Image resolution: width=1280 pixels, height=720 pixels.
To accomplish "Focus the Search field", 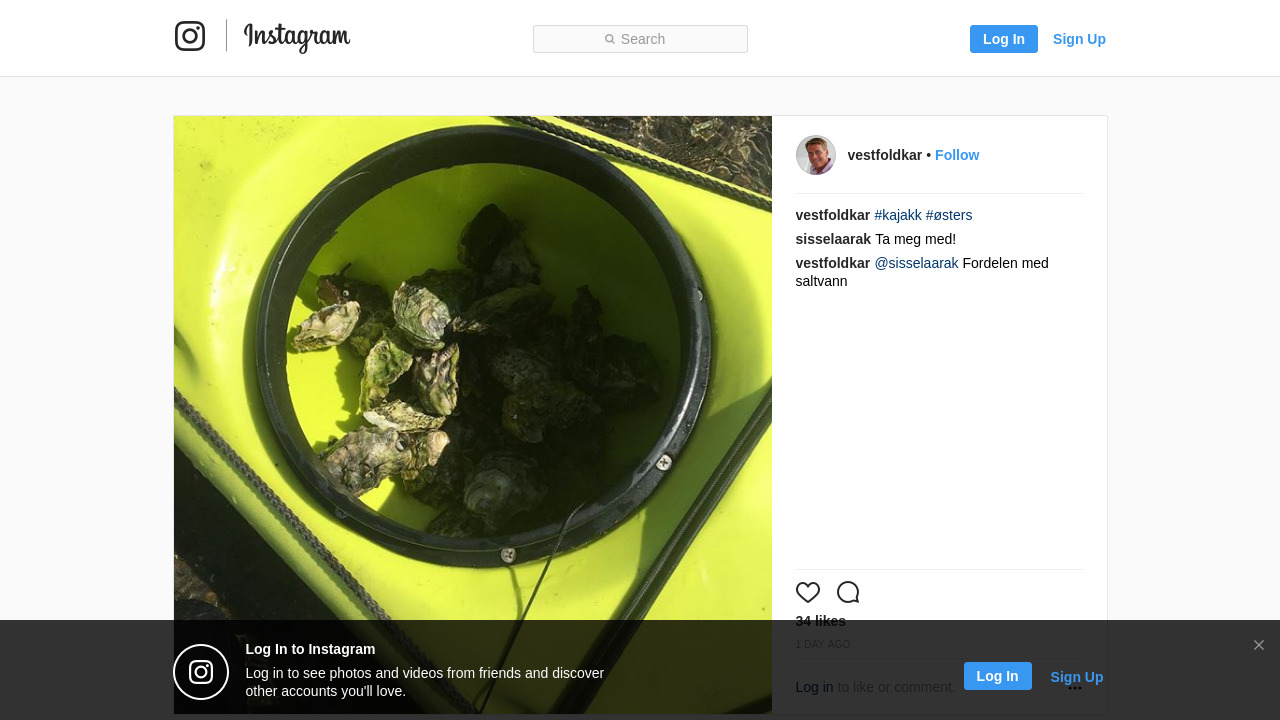I will click(640, 39).
